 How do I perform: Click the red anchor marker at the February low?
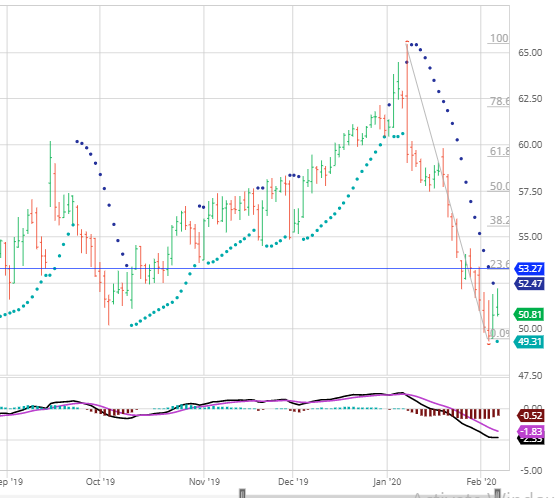point(489,344)
